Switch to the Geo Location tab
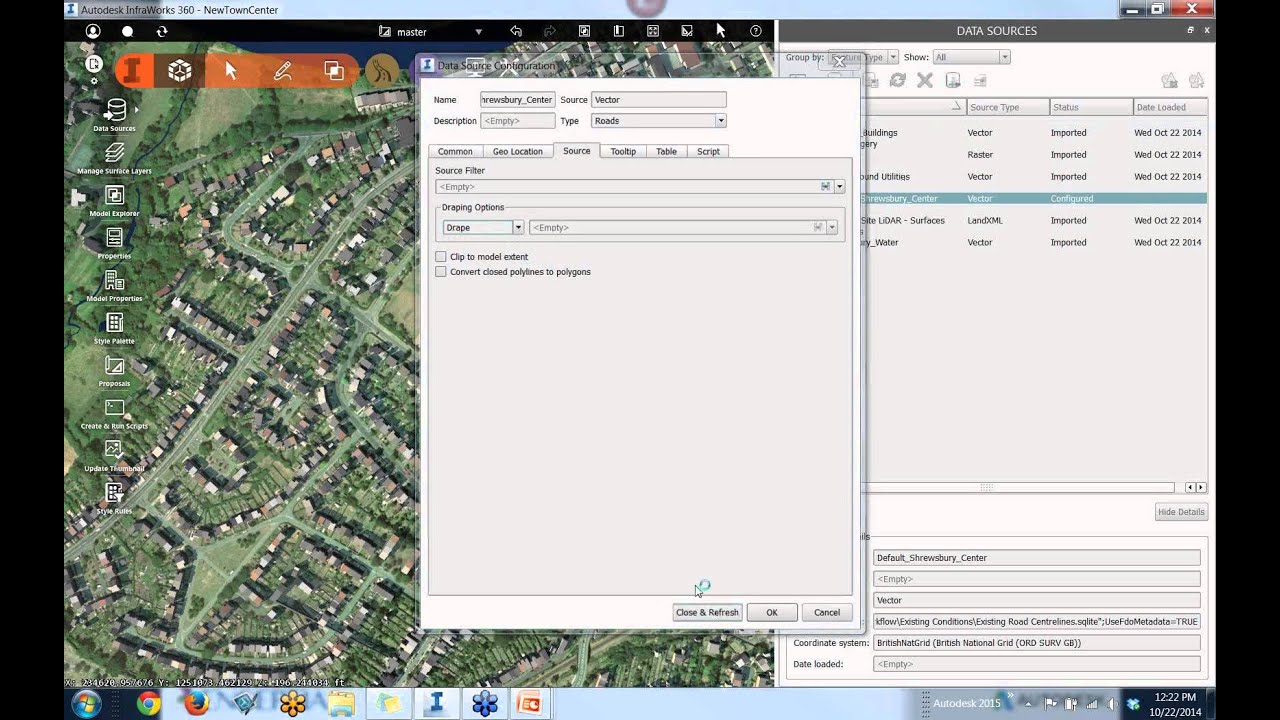1280x720 pixels. pyautogui.click(x=517, y=151)
